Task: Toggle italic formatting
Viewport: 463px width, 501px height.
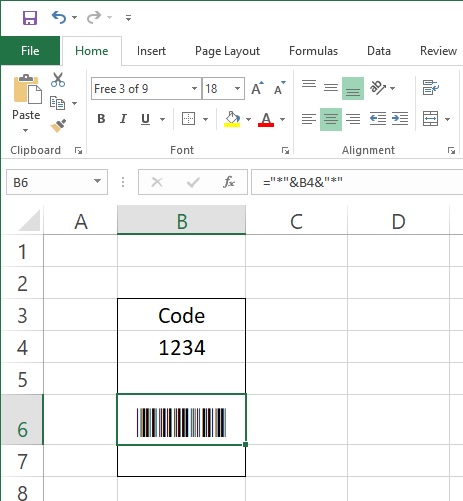Action: (x=123, y=119)
